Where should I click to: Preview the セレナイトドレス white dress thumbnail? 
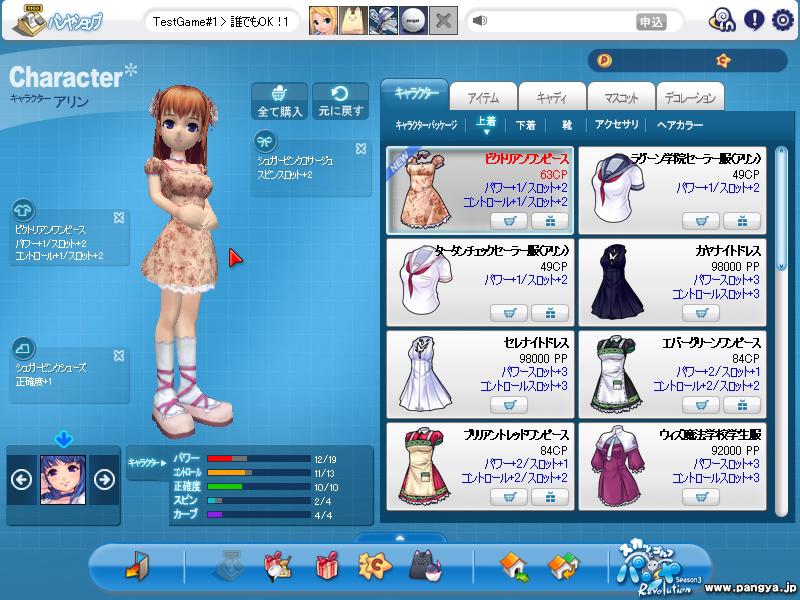(x=426, y=374)
